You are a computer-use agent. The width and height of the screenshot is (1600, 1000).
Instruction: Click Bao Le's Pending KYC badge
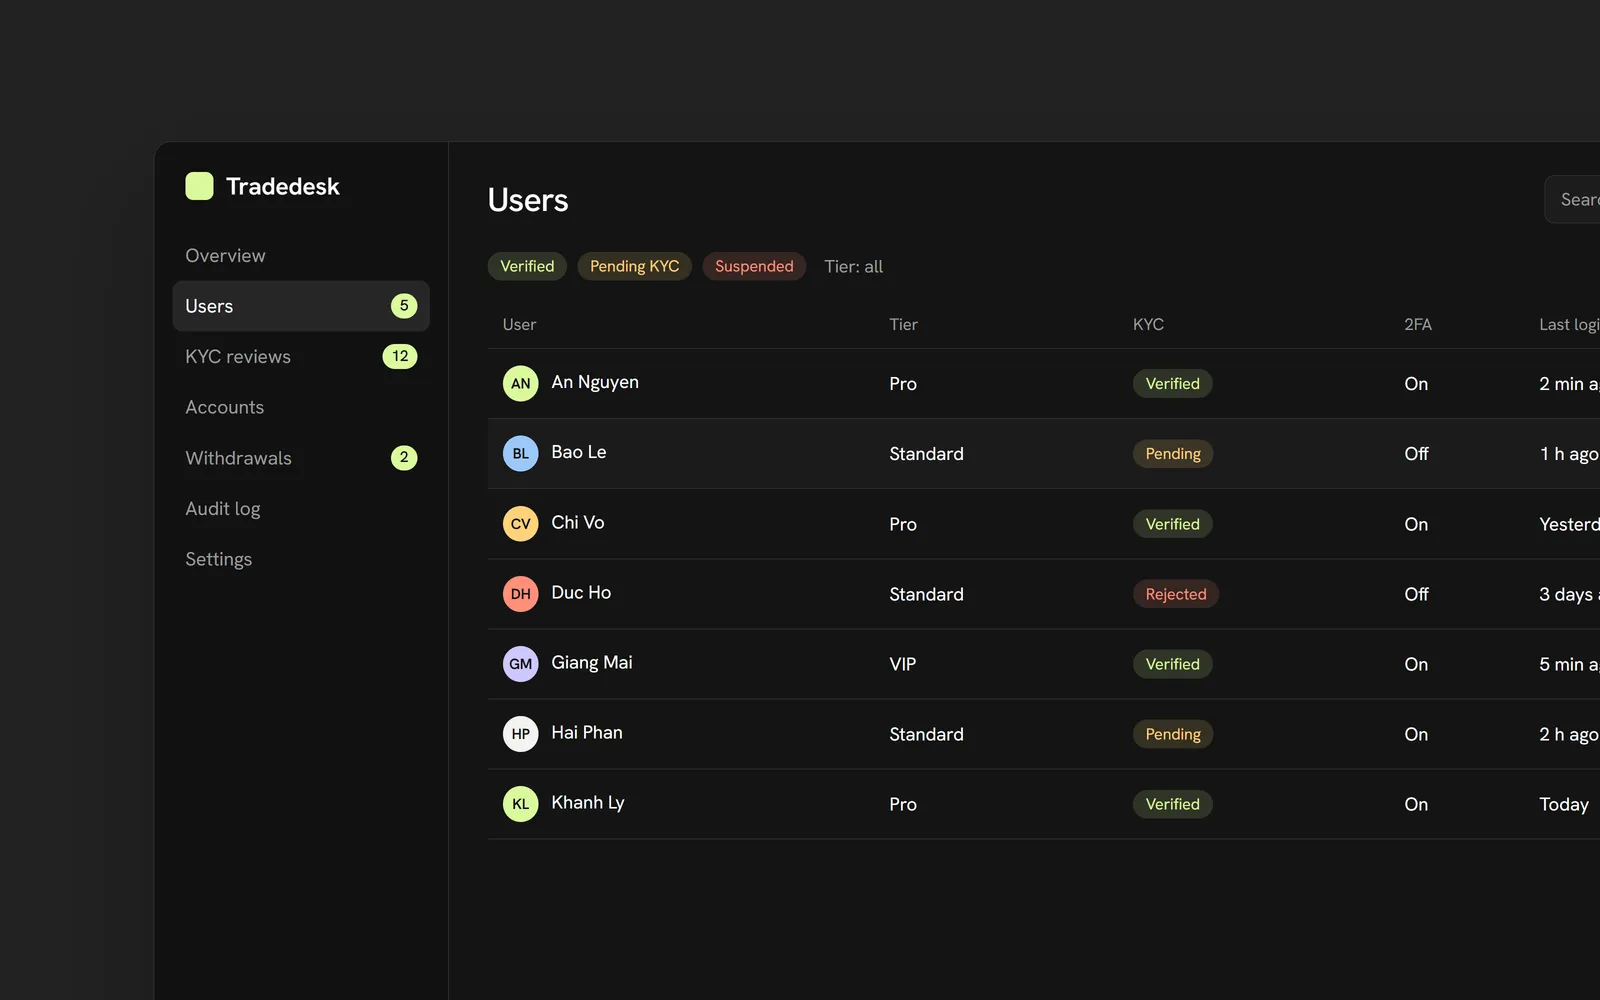1173,454
